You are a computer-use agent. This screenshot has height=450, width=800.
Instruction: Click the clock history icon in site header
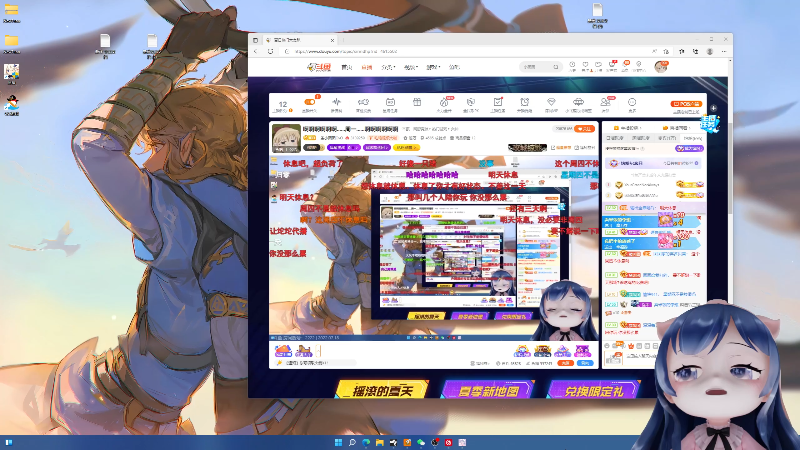click(x=572, y=65)
